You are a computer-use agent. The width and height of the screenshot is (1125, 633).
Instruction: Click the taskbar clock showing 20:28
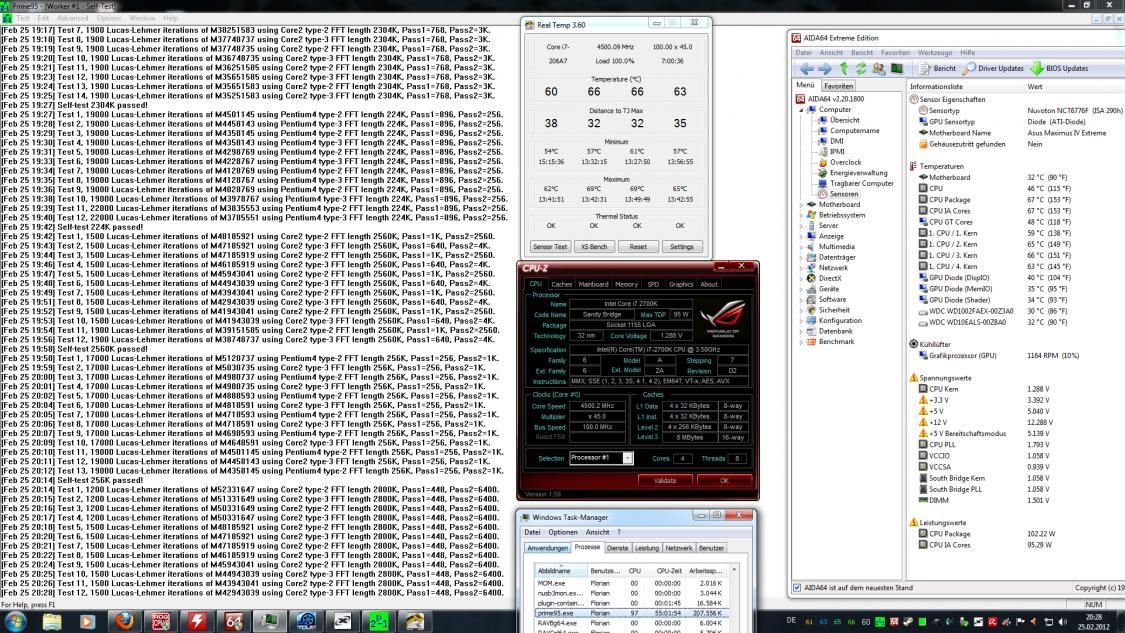[x=1094, y=622]
